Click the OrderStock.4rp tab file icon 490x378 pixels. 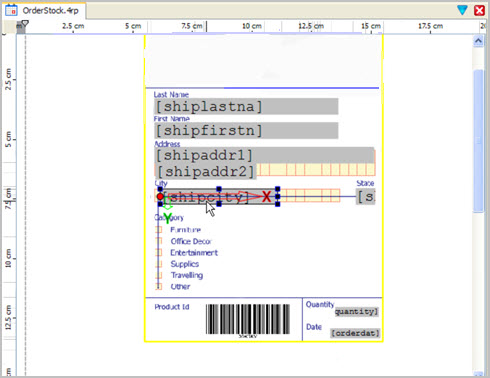(x=11, y=10)
